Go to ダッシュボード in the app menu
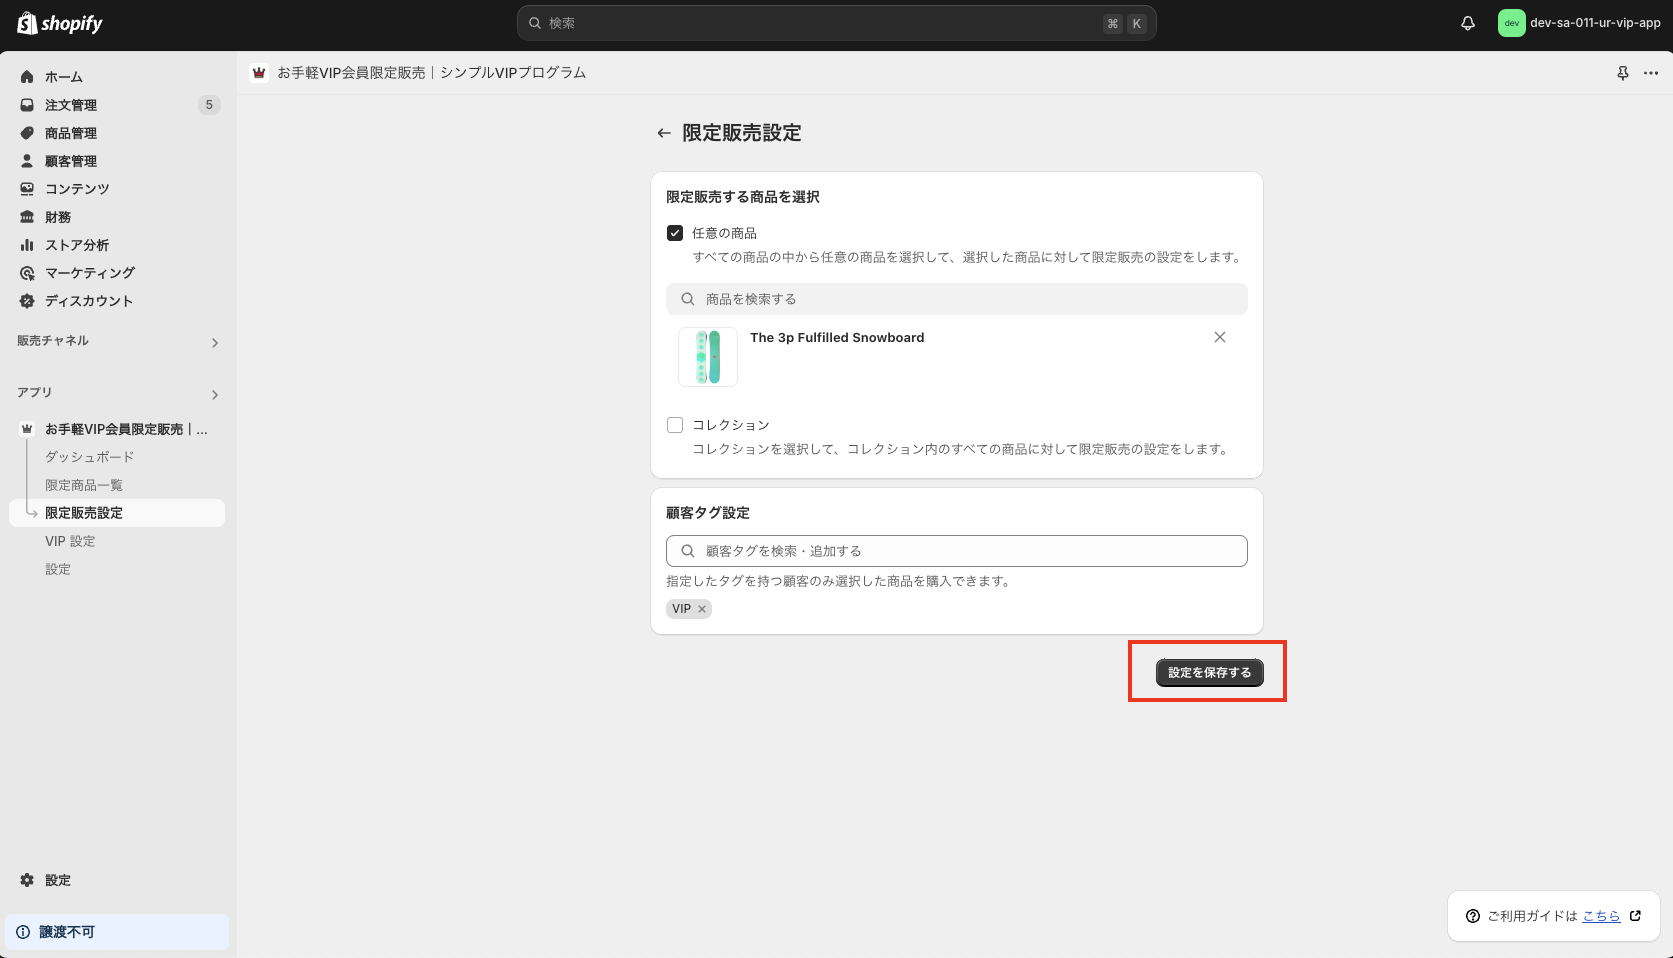Viewport: 1673px width, 958px height. (88, 456)
